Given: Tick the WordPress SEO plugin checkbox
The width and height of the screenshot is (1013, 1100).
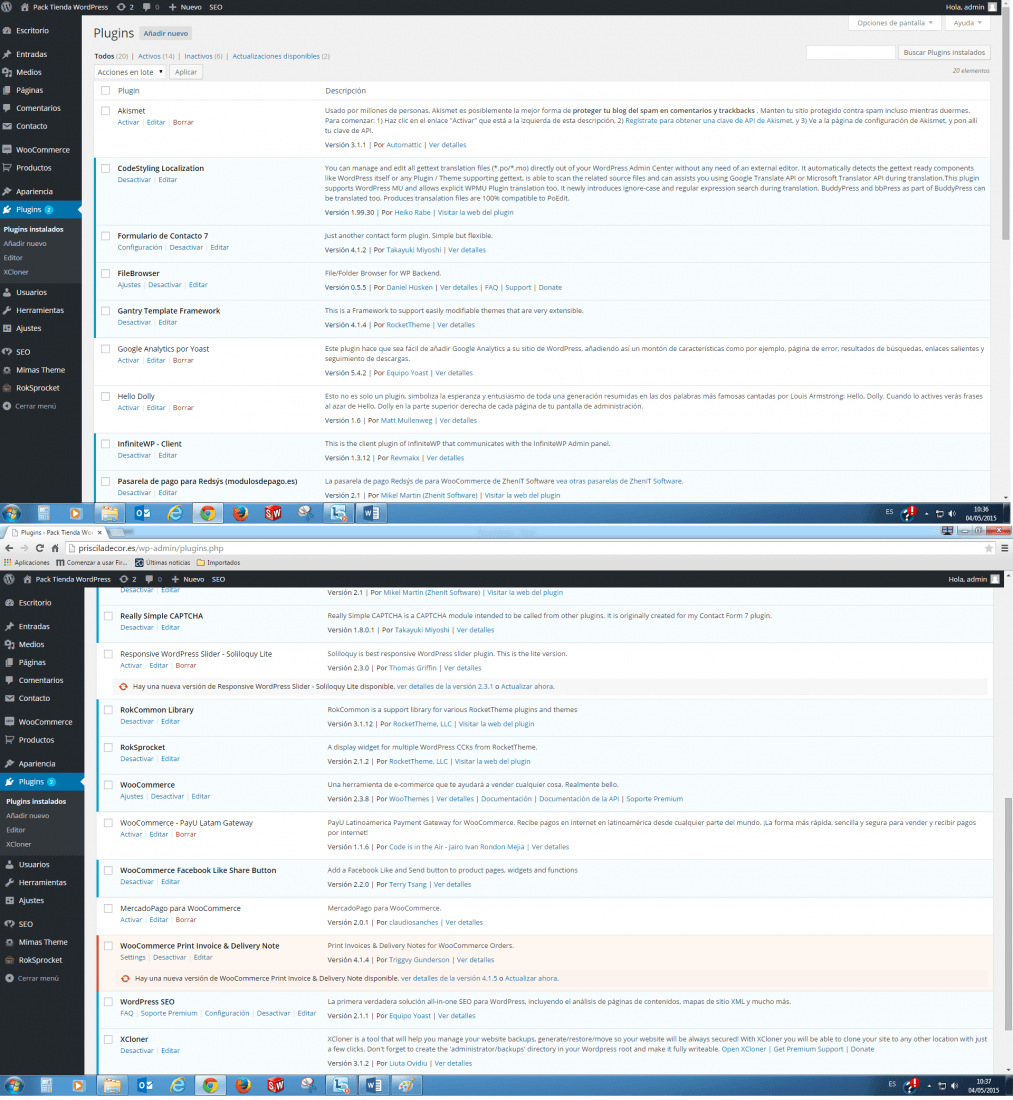Looking at the screenshot, I should tap(108, 1002).
